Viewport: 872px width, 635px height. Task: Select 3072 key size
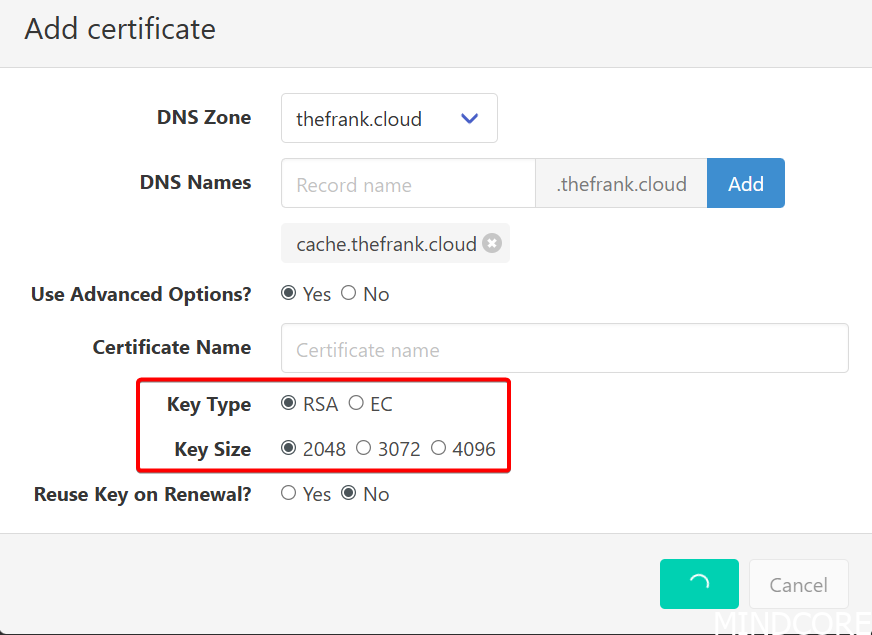[x=364, y=449]
